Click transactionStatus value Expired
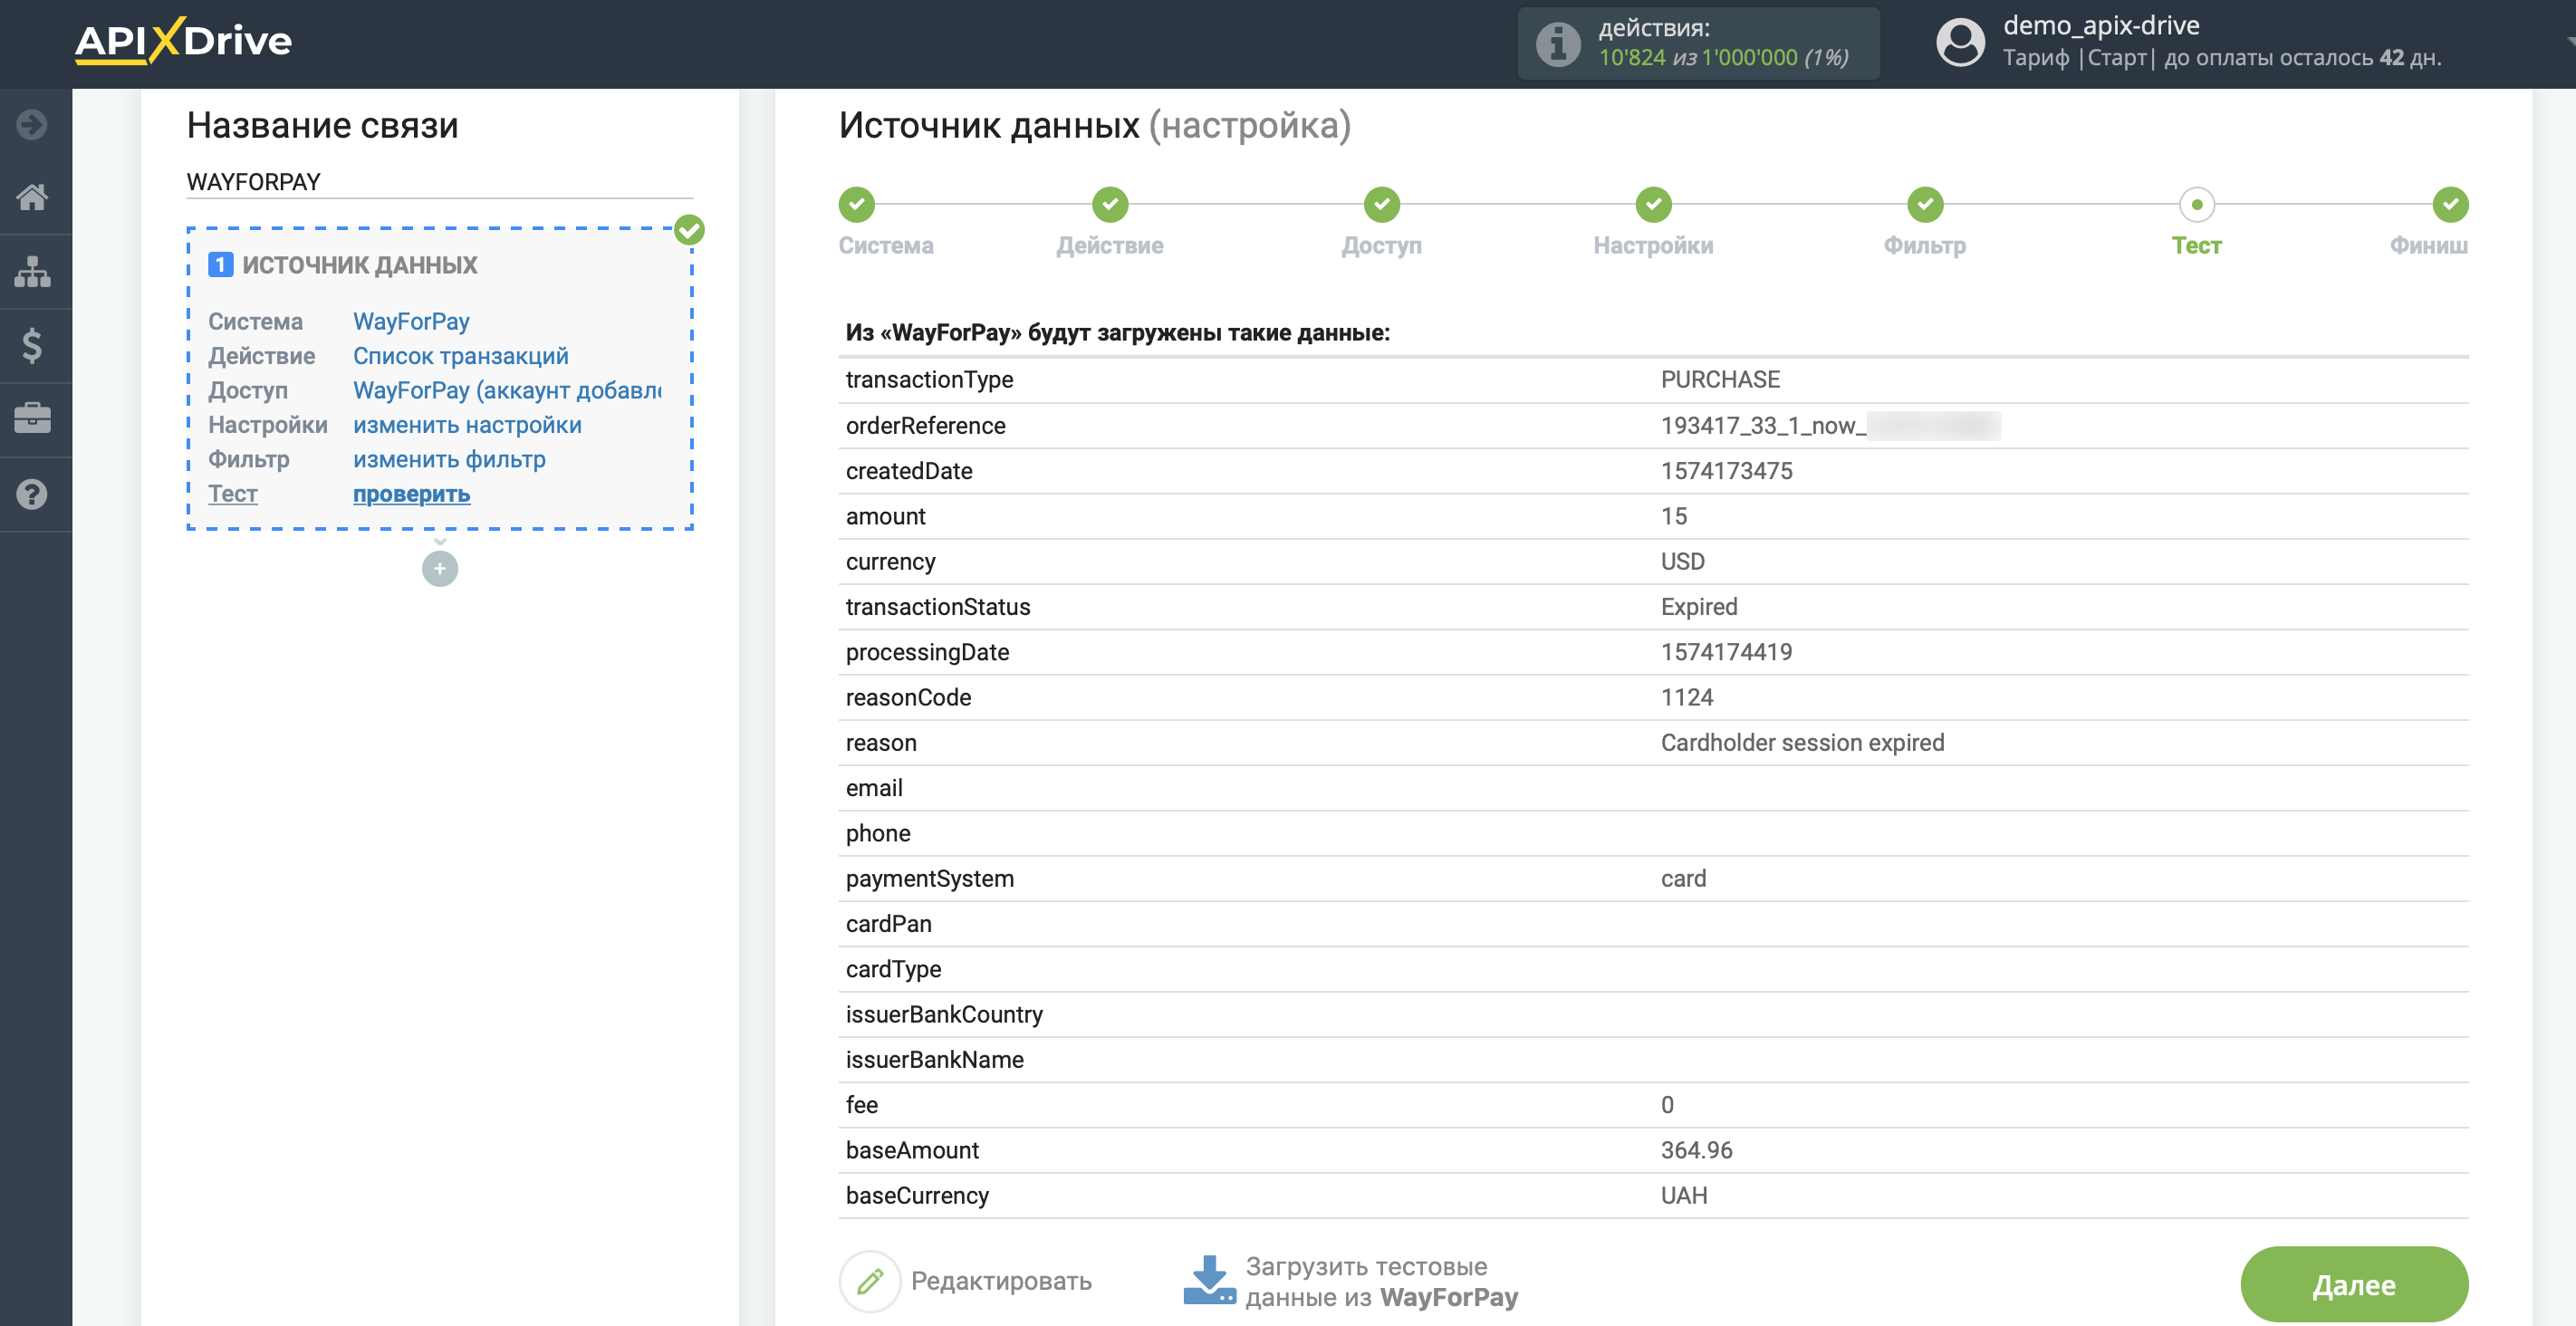Viewport: 2576px width, 1326px height. point(1699,607)
